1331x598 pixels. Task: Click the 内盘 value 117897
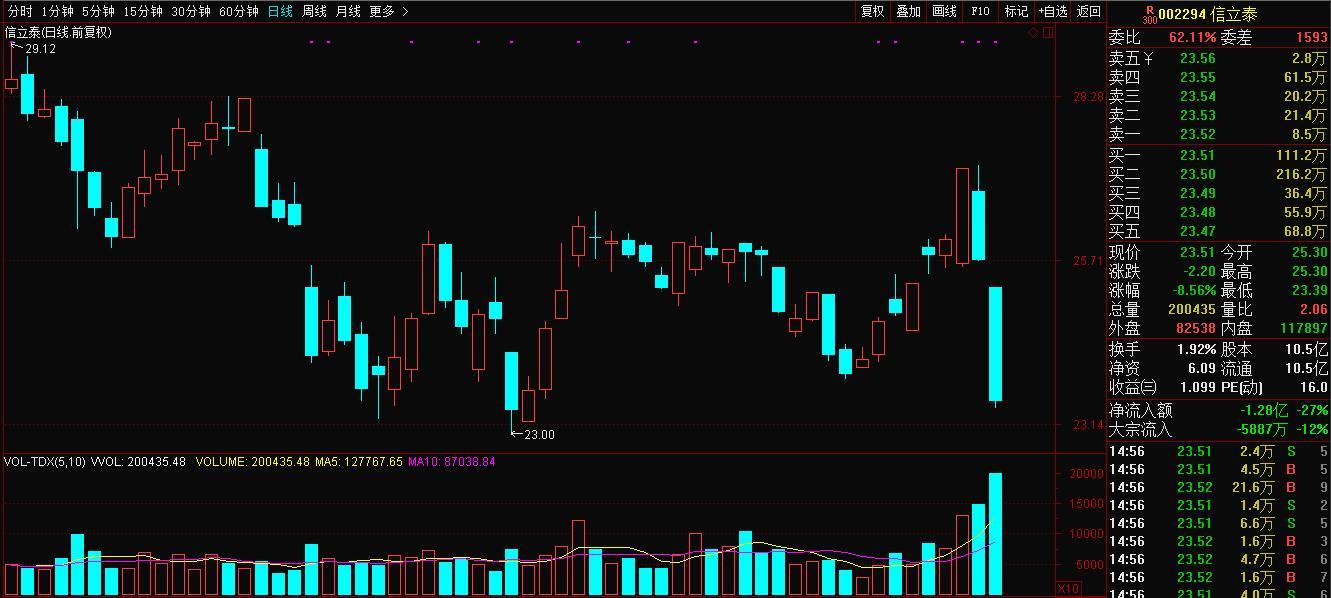1303,328
